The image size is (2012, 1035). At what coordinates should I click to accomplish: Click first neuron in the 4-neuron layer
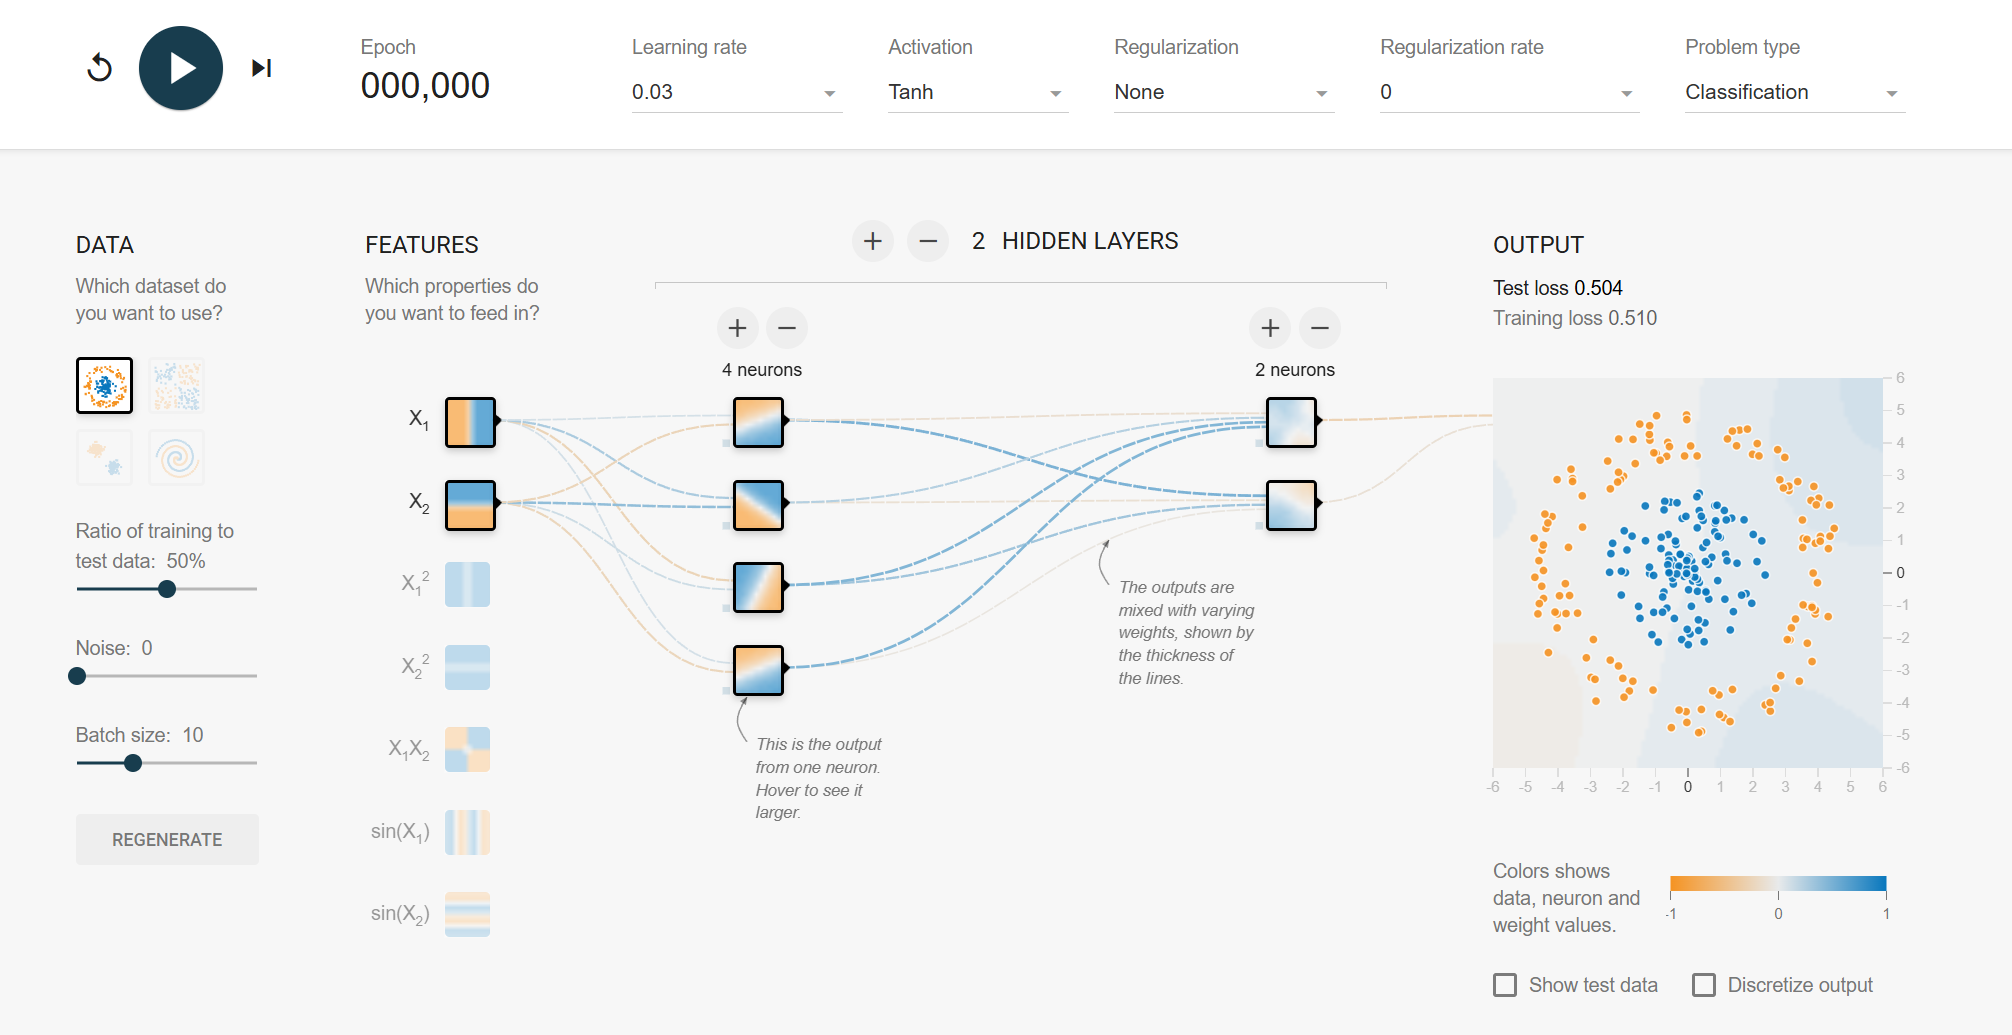[758, 421]
